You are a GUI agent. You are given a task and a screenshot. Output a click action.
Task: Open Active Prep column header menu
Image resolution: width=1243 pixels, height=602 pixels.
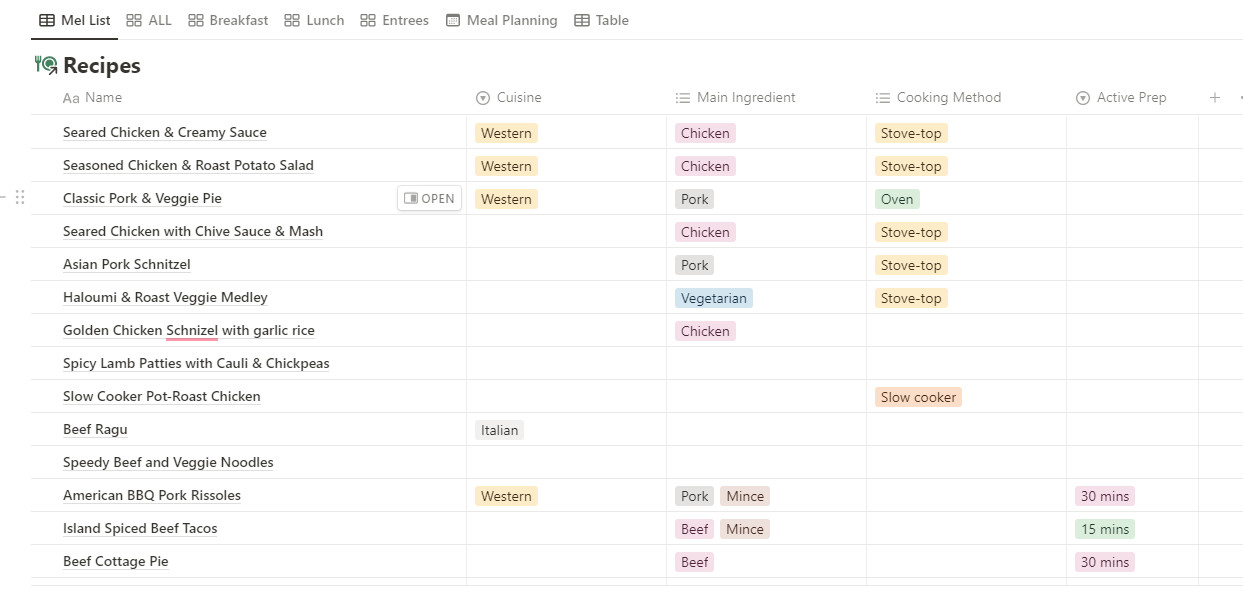point(1132,98)
